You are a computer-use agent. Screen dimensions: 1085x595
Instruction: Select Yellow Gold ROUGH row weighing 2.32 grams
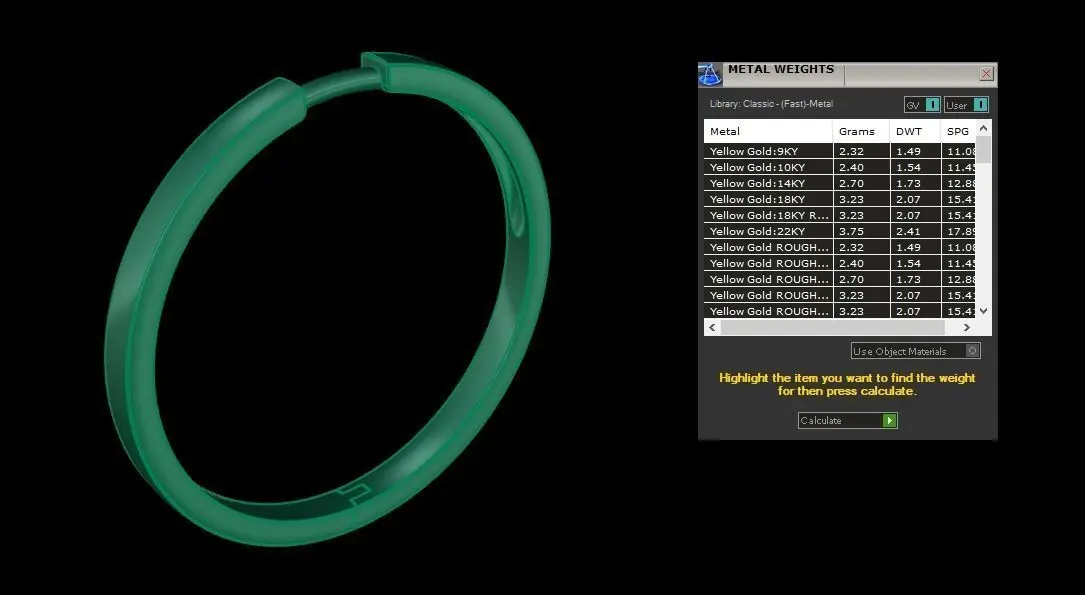pos(839,247)
